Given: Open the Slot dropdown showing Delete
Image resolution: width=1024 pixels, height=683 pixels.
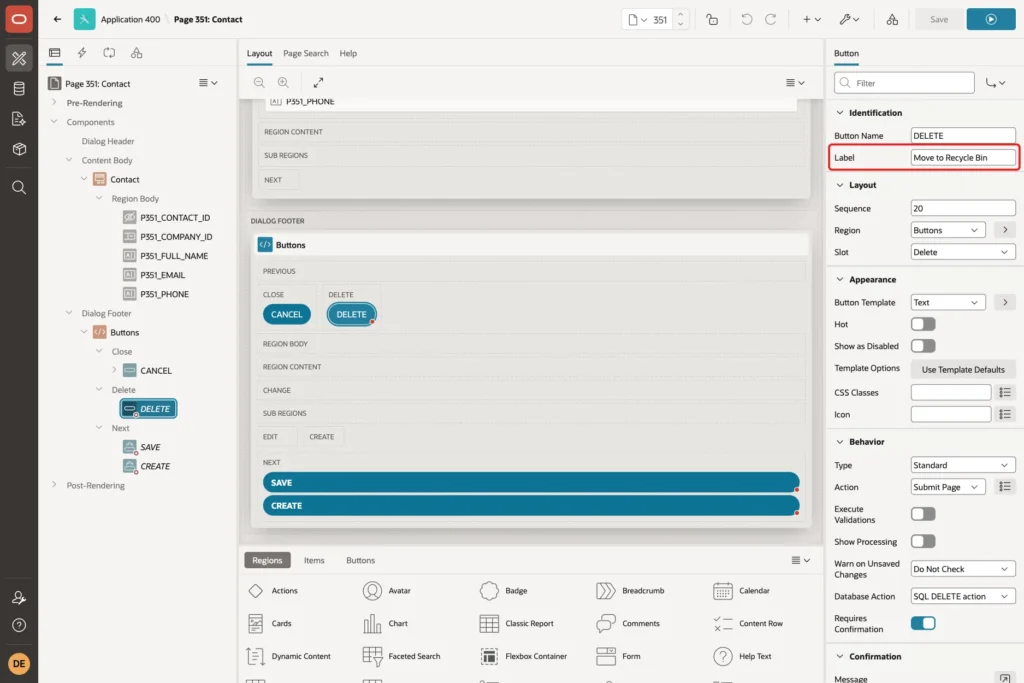Looking at the screenshot, I should click(963, 252).
